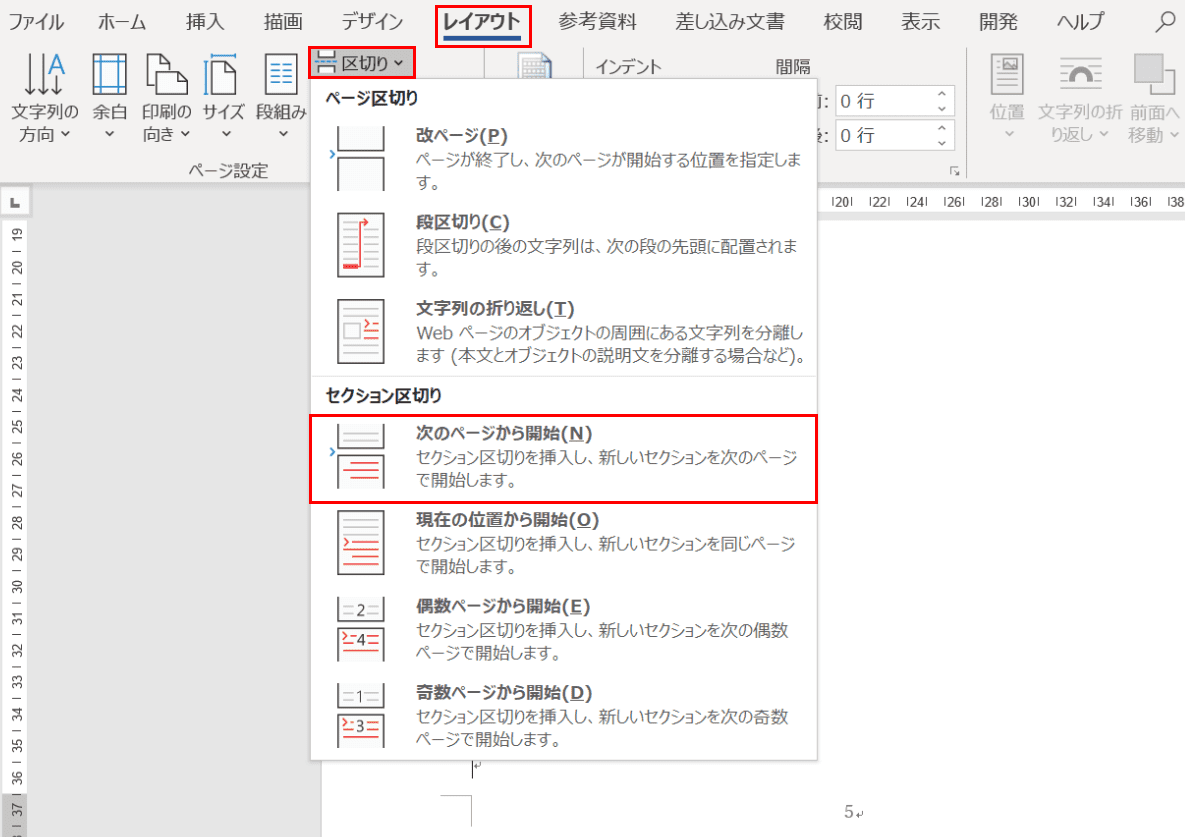Open the 余白 margins menu
1185x837 pixels.
point(110,98)
